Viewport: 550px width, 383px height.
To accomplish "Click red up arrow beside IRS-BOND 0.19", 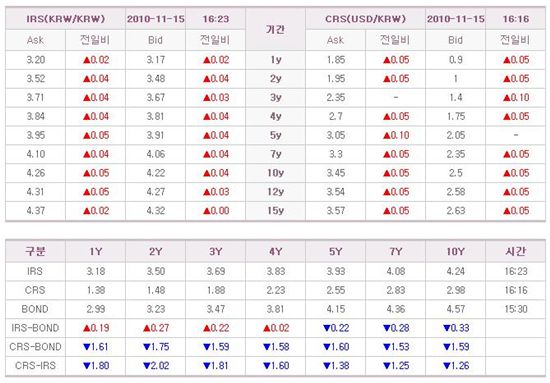I will pos(87,328).
